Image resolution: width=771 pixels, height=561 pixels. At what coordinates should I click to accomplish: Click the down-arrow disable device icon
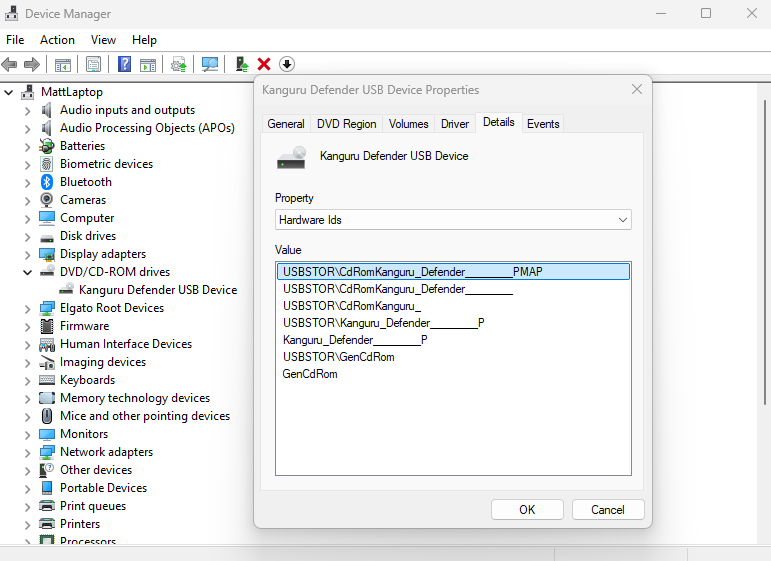click(287, 64)
